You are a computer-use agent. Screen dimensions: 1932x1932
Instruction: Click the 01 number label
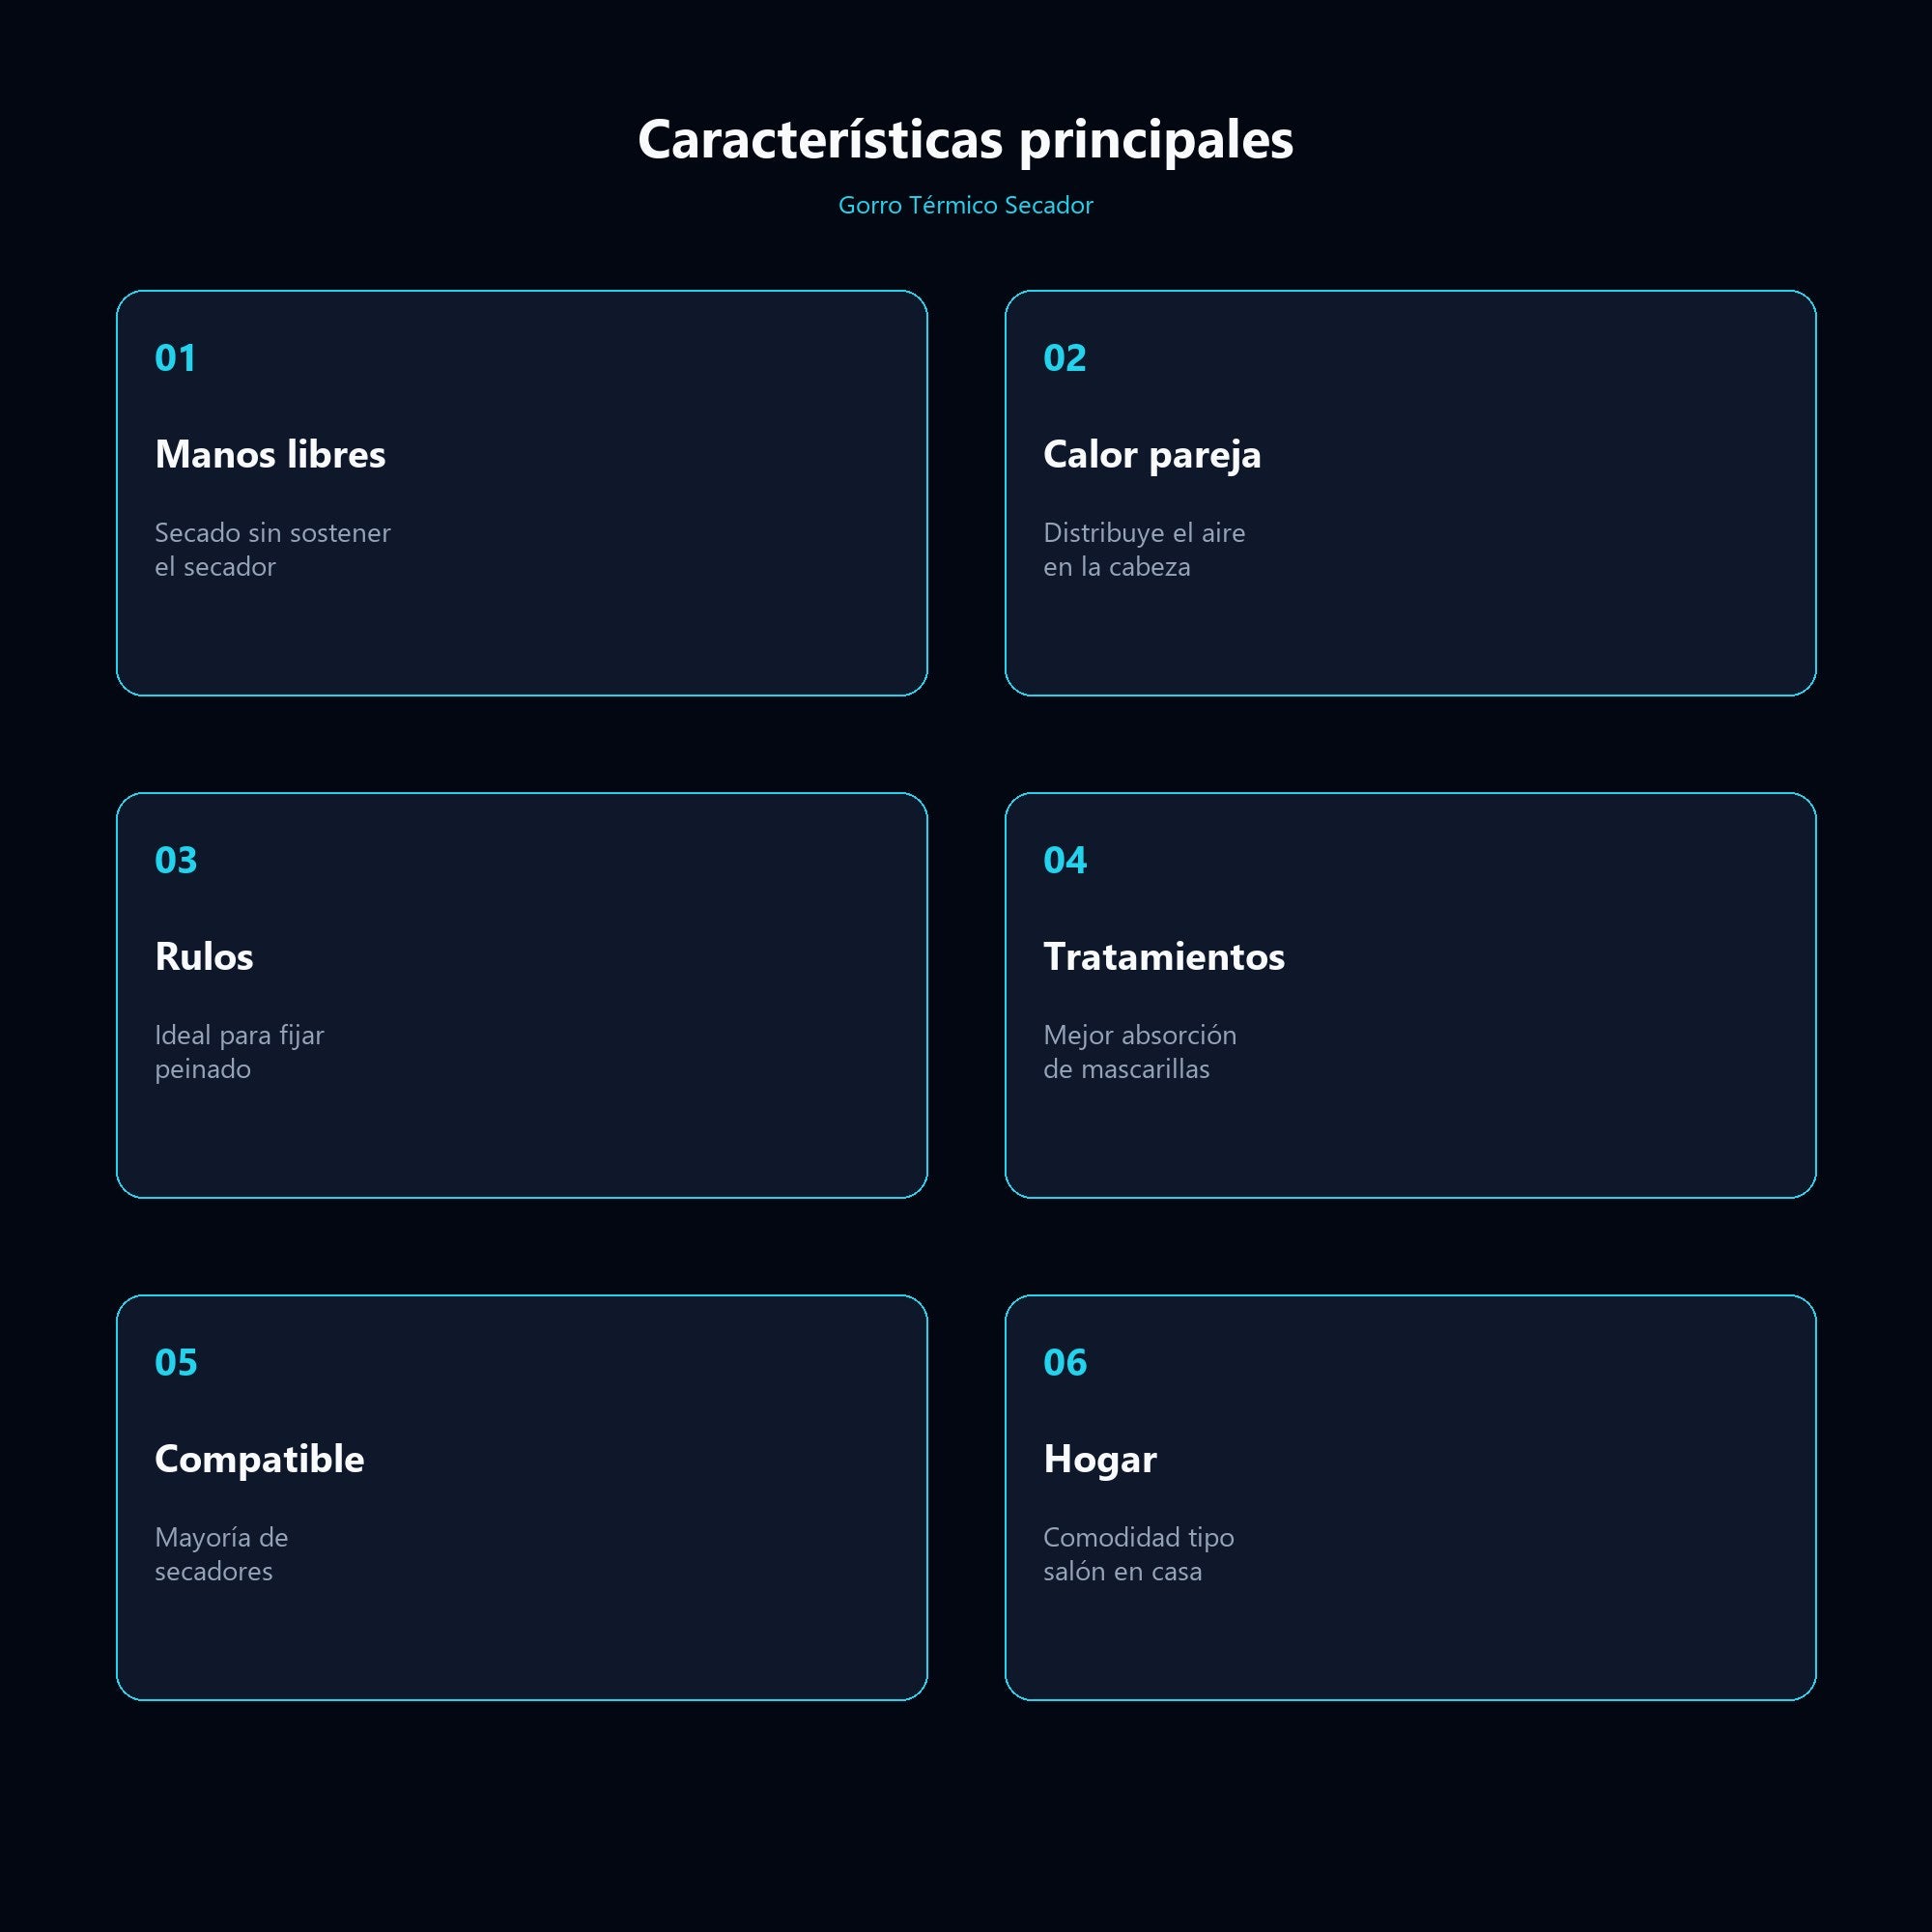[x=175, y=358]
